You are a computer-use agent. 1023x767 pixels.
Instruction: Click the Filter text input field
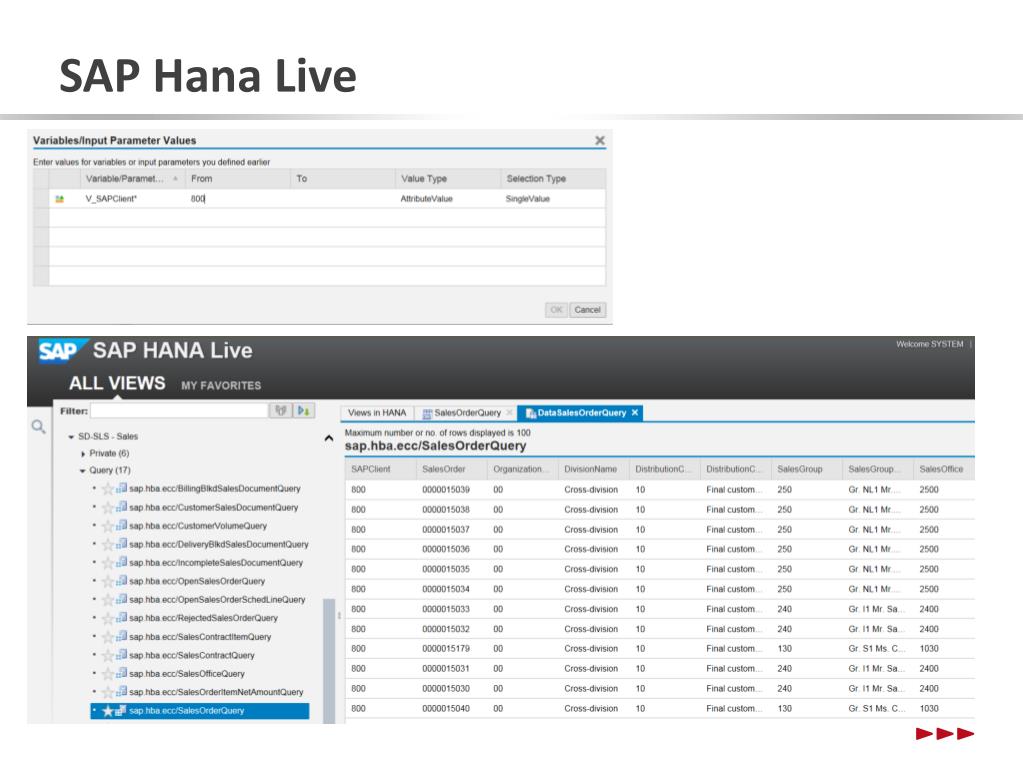click(x=179, y=411)
